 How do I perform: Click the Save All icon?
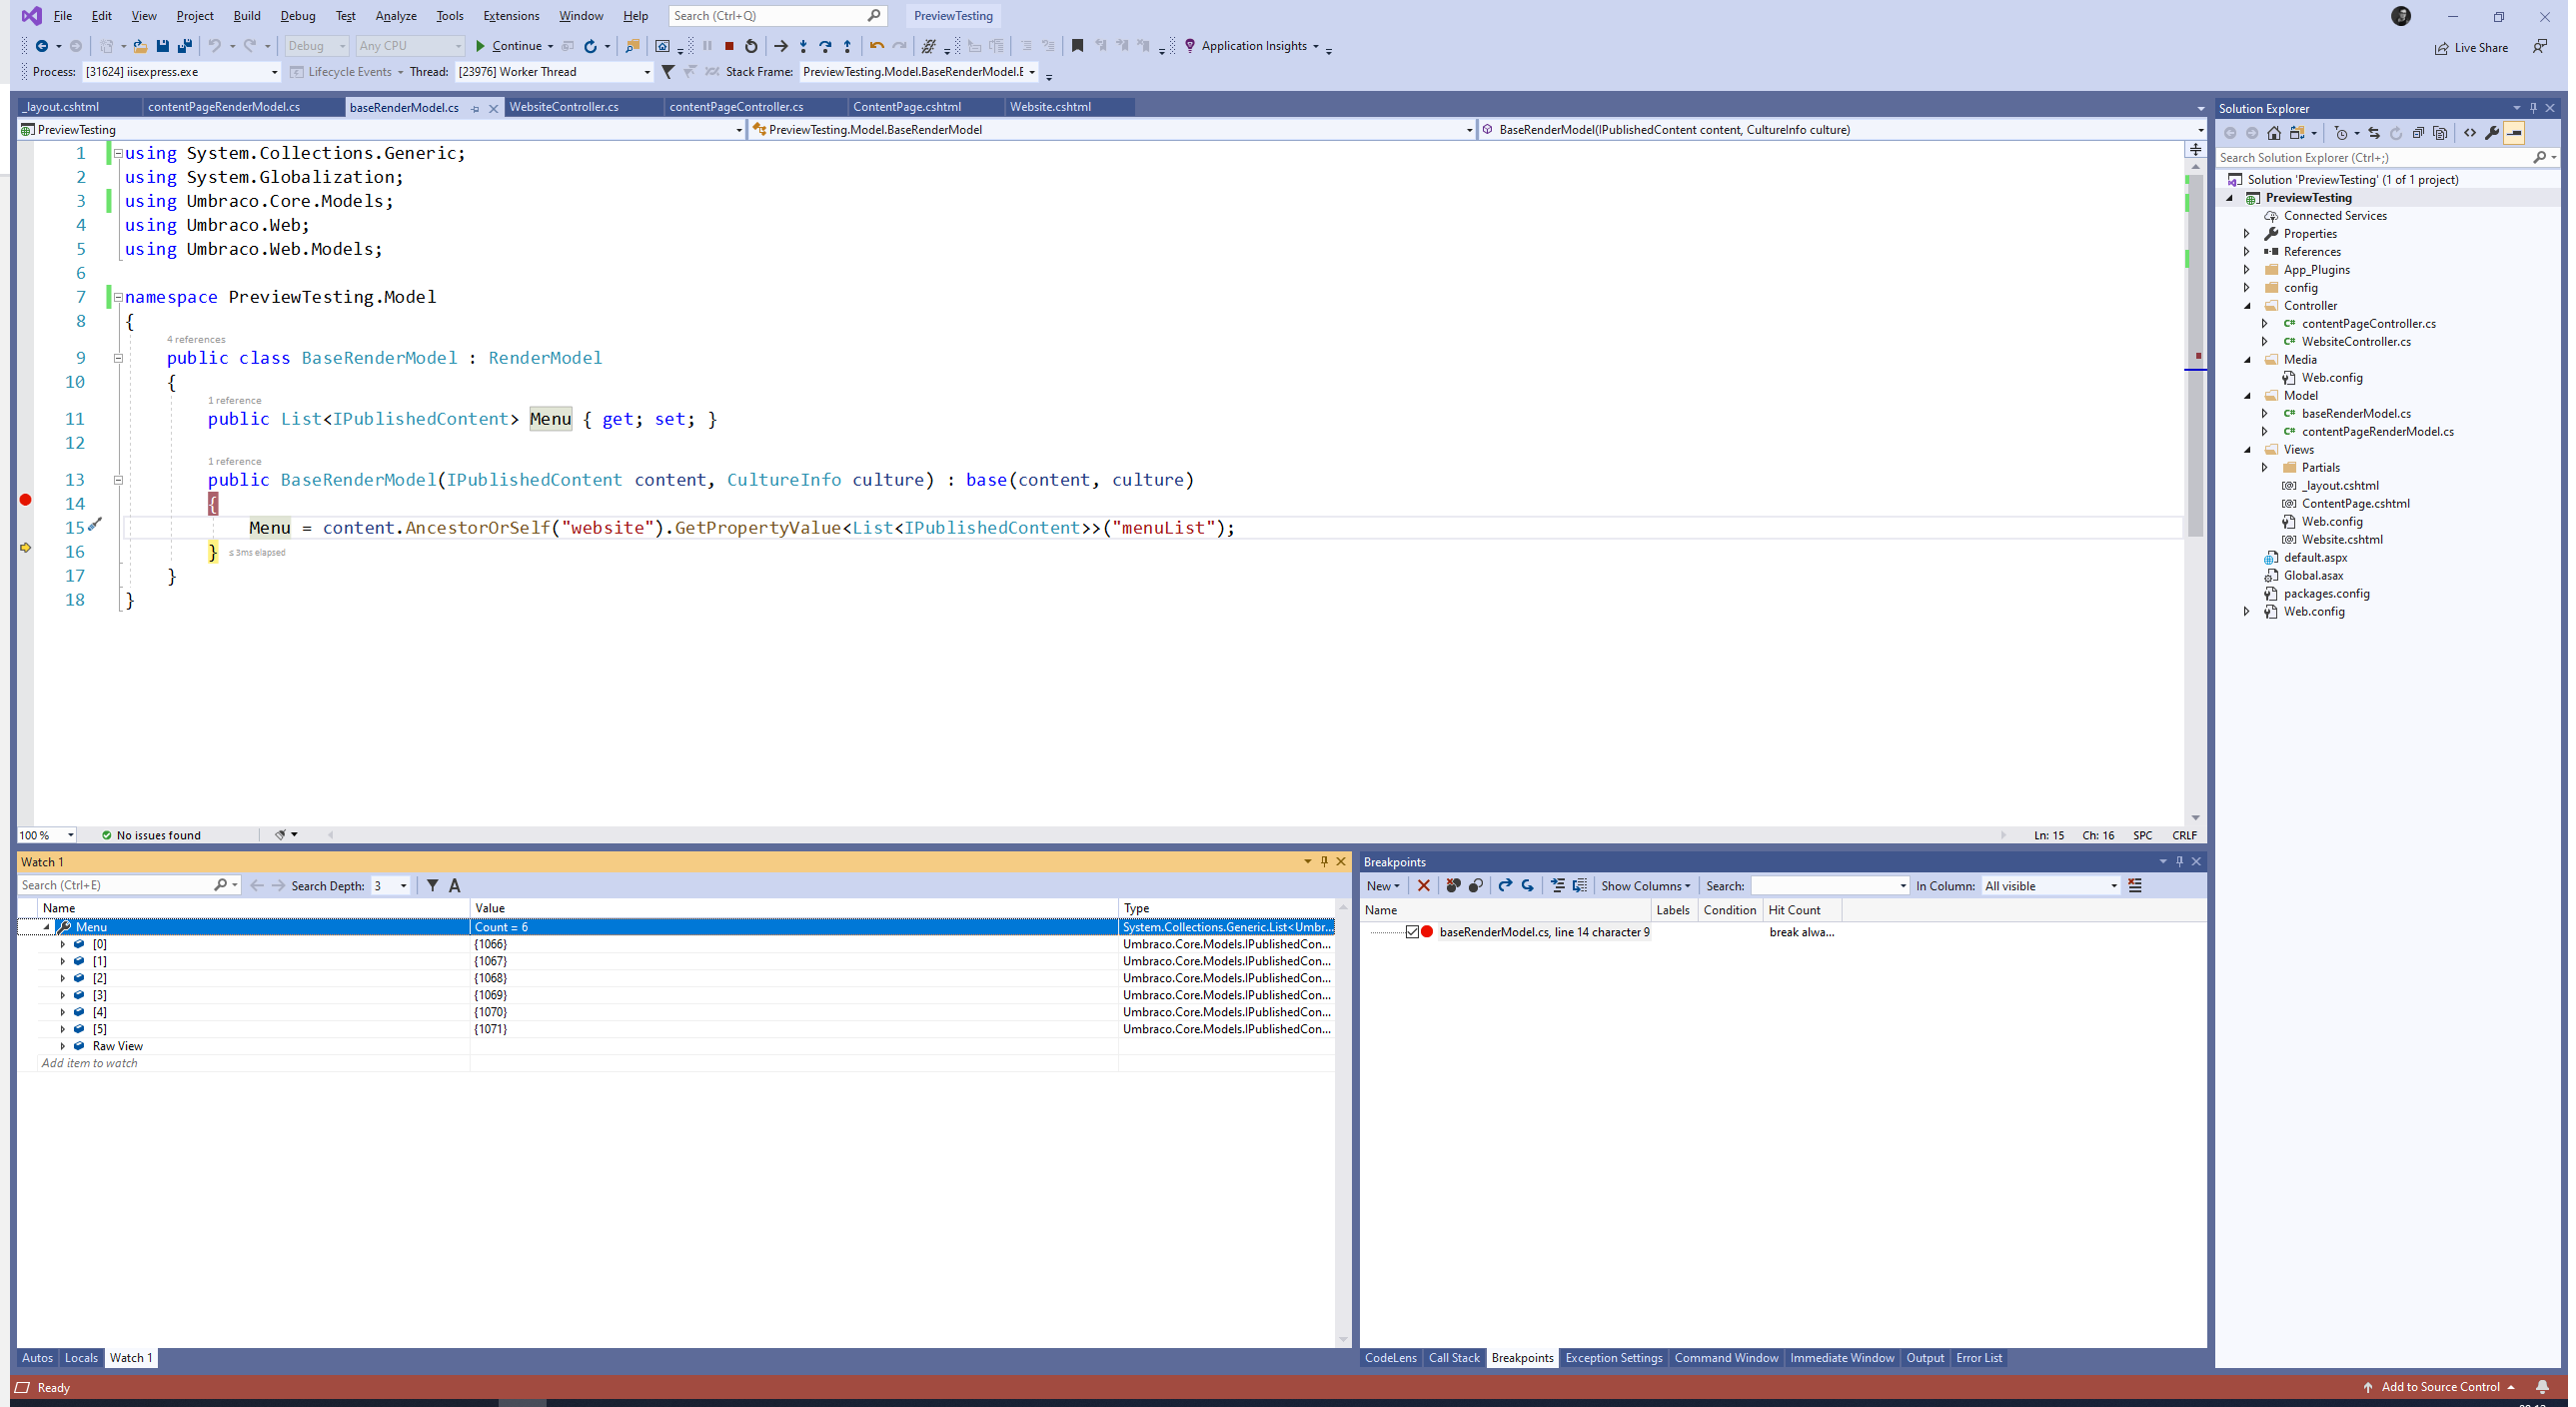185,46
